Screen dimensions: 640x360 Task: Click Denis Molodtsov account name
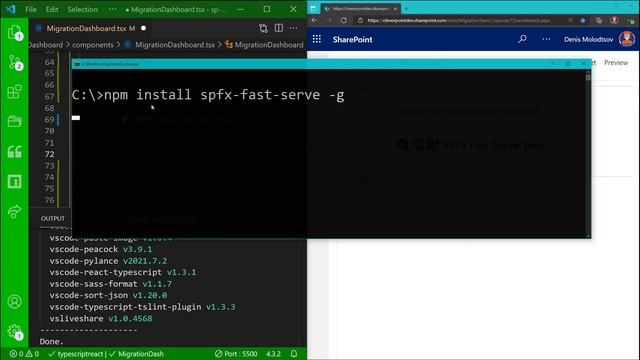(x=588, y=39)
